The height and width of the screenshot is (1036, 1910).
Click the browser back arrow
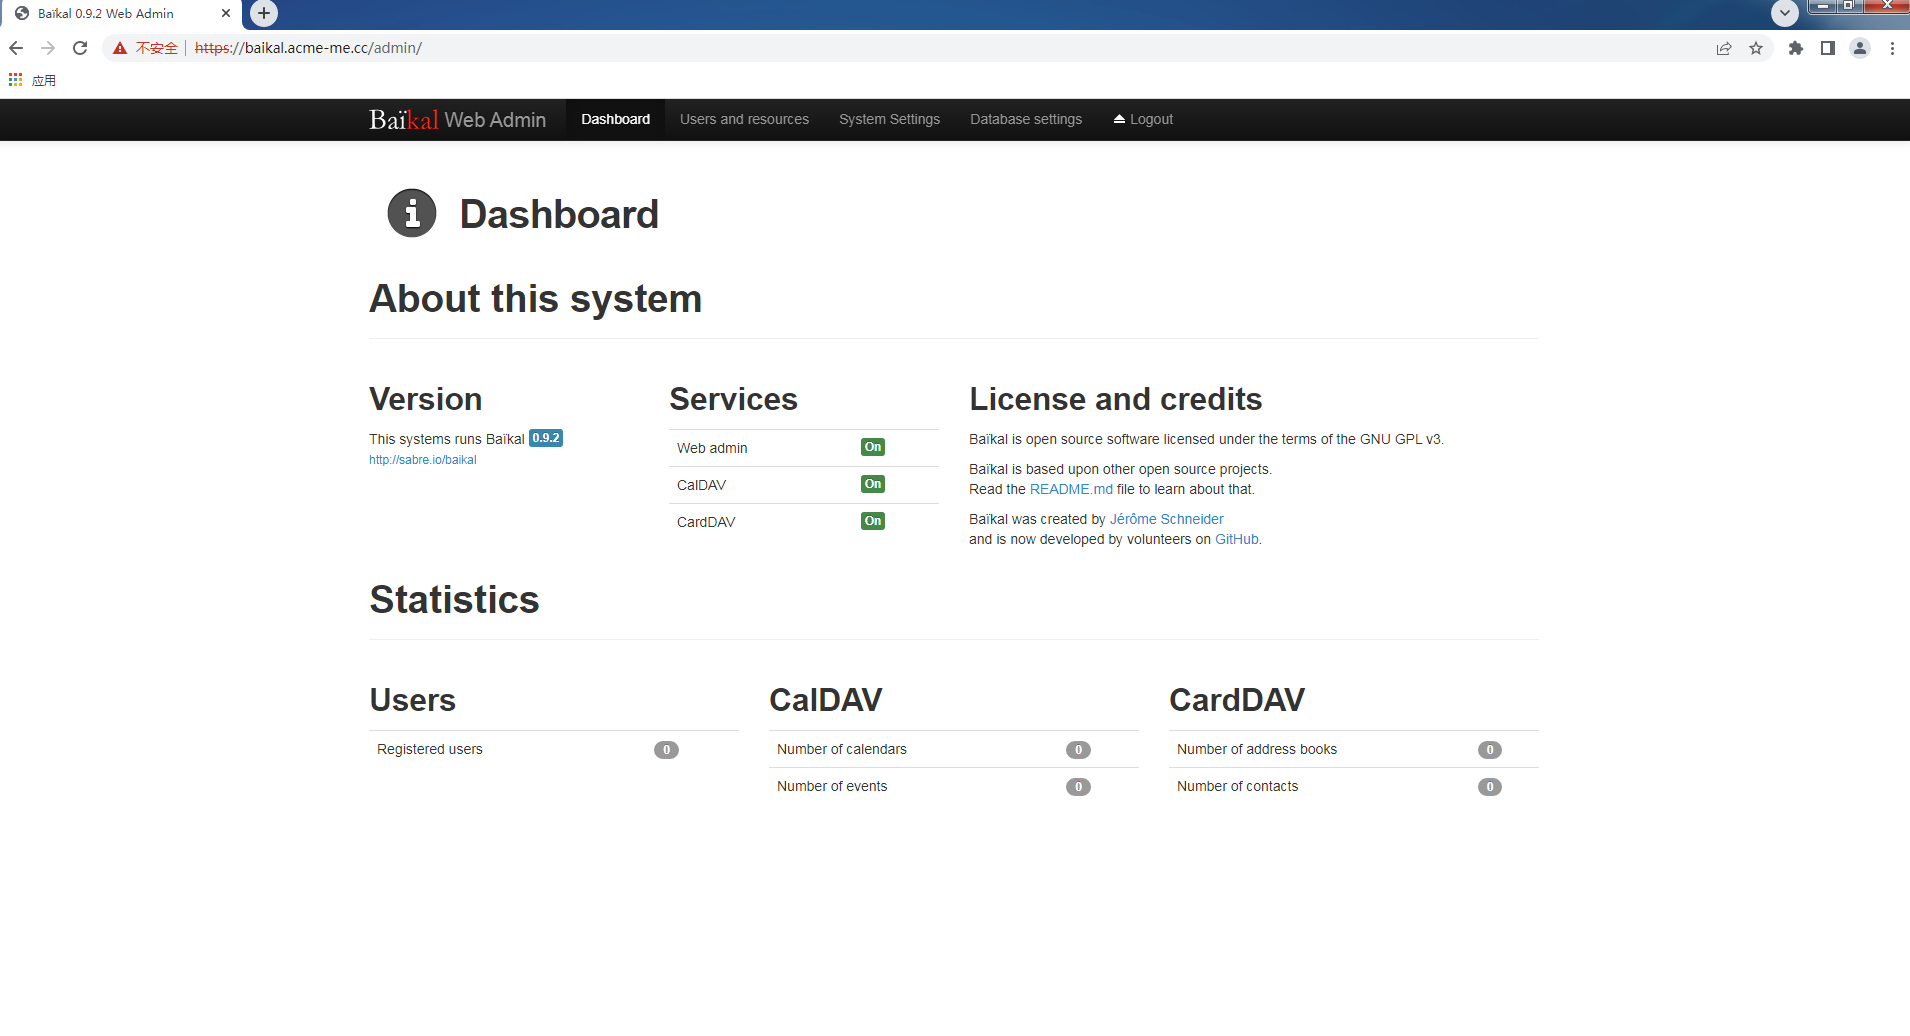pos(16,48)
